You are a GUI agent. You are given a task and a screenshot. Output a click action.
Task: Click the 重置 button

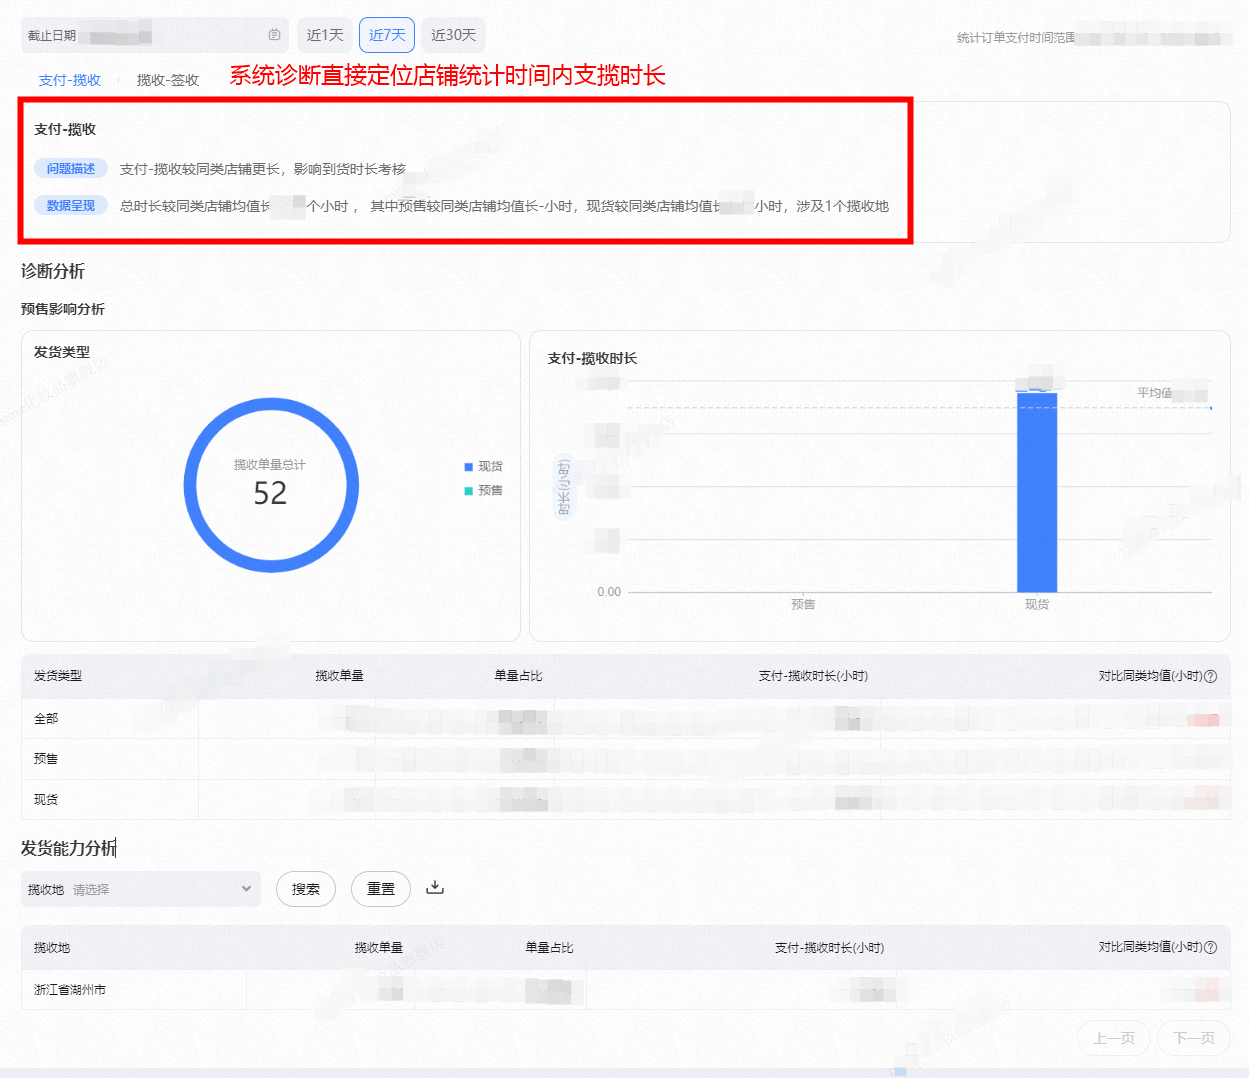[381, 889]
